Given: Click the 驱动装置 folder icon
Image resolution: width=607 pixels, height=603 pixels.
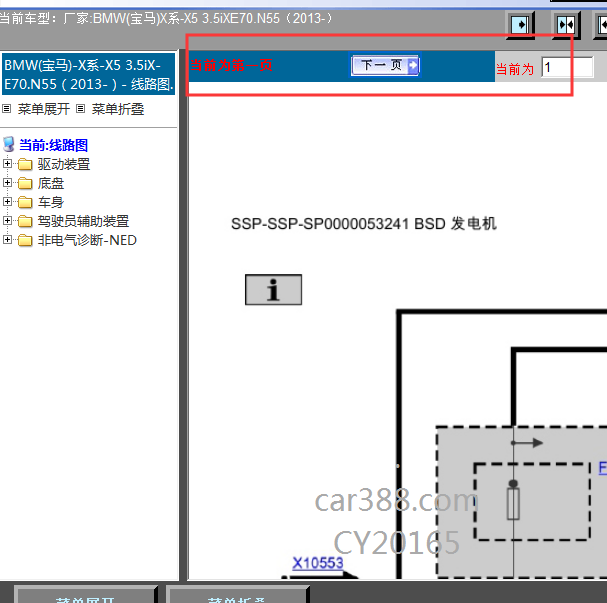Looking at the screenshot, I should (x=25, y=164).
